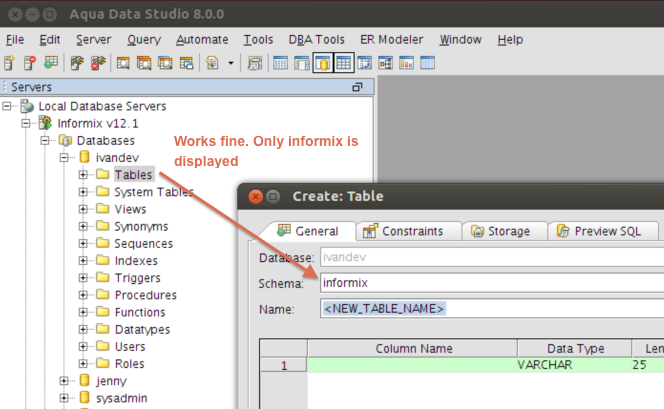Click the ER diagram nodes toolbar icon
664x409 pixels.
(x=385, y=63)
